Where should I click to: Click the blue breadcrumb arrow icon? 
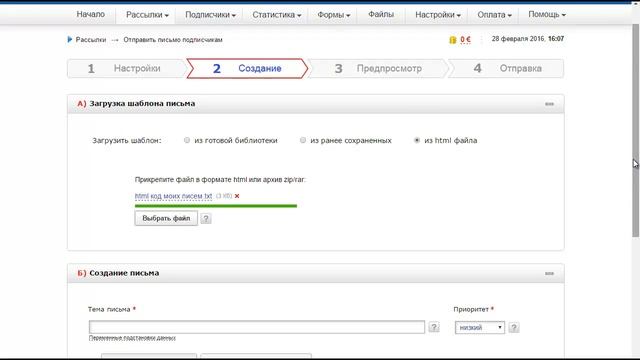[x=70, y=40]
